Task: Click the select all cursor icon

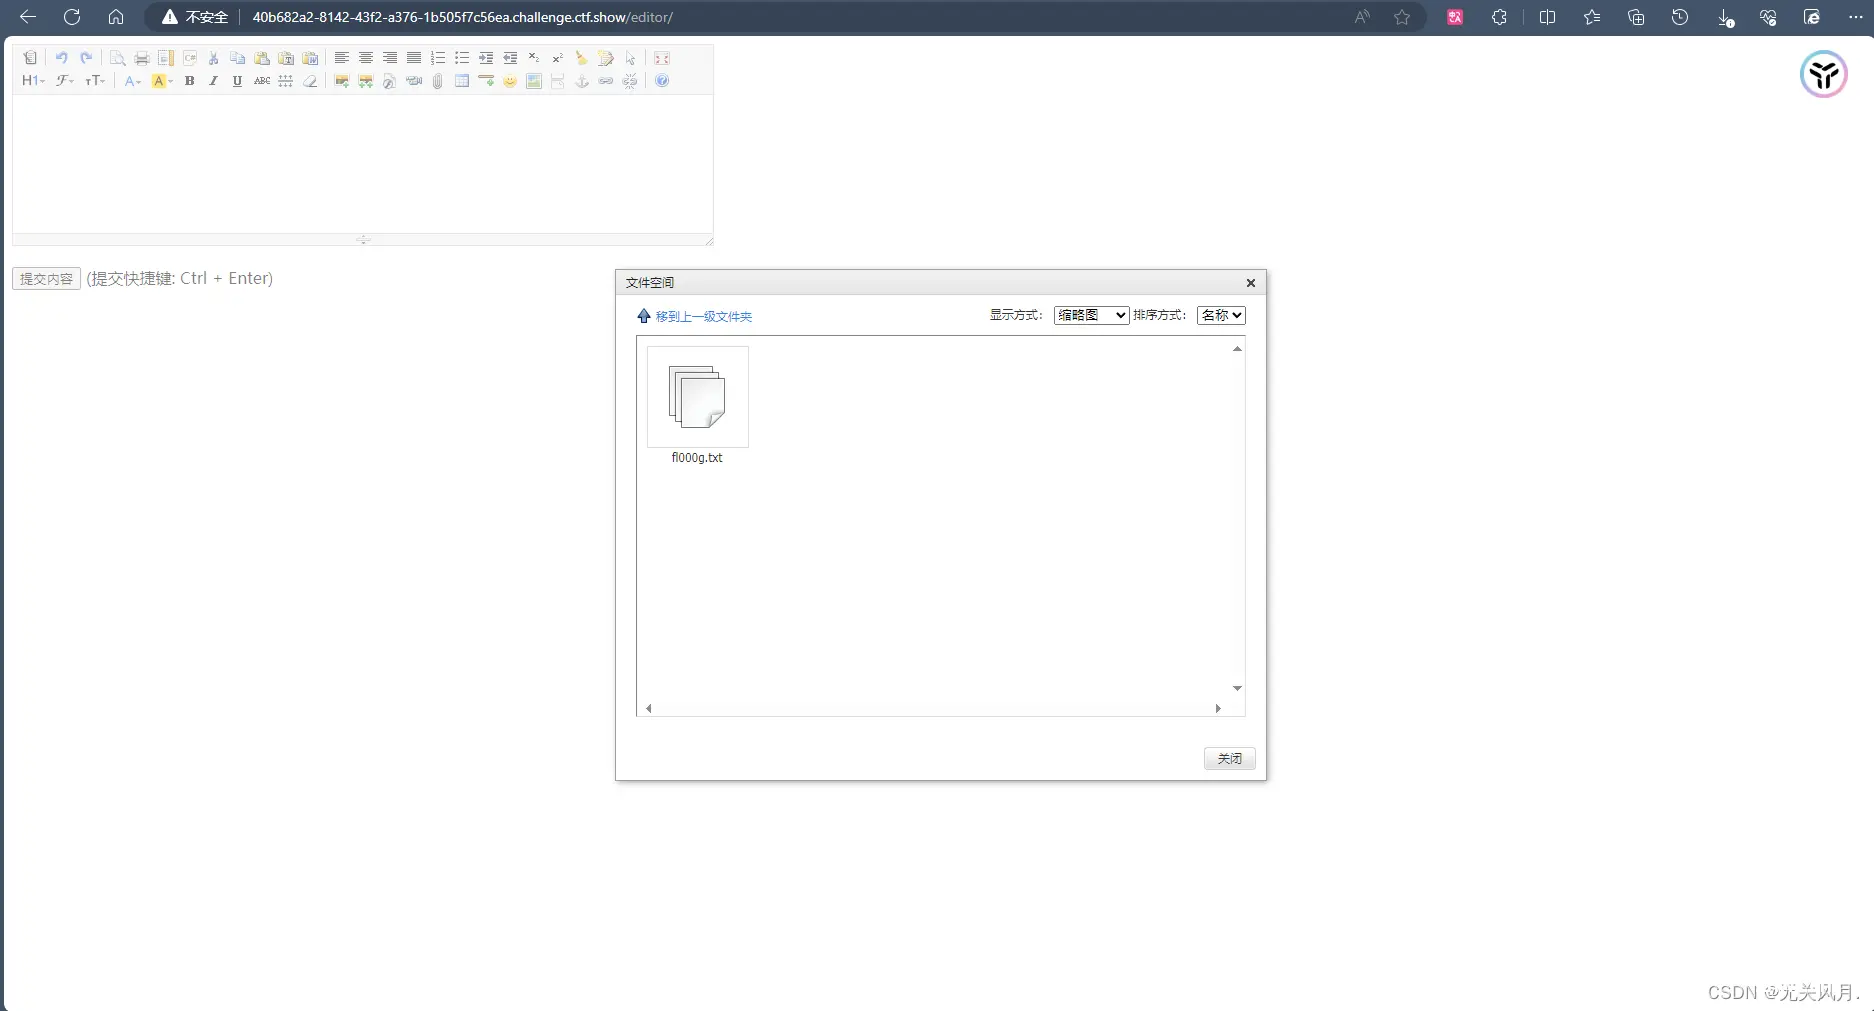Action: [630, 58]
